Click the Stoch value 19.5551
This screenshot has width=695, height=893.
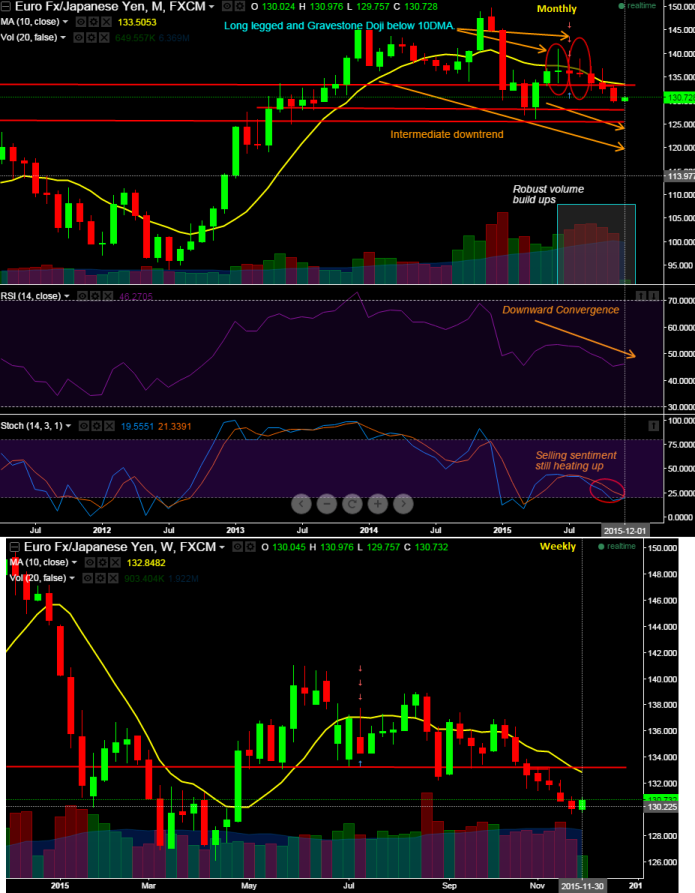click(137, 426)
